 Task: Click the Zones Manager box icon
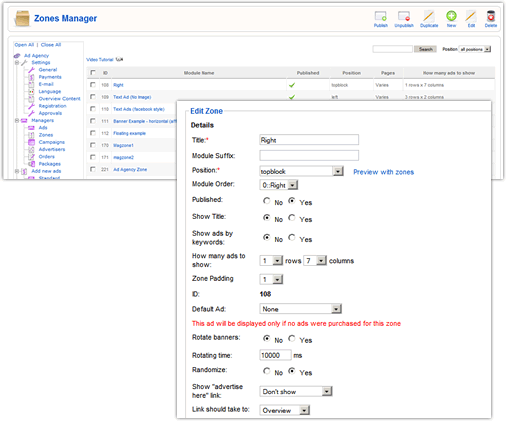[x=22, y=18]
